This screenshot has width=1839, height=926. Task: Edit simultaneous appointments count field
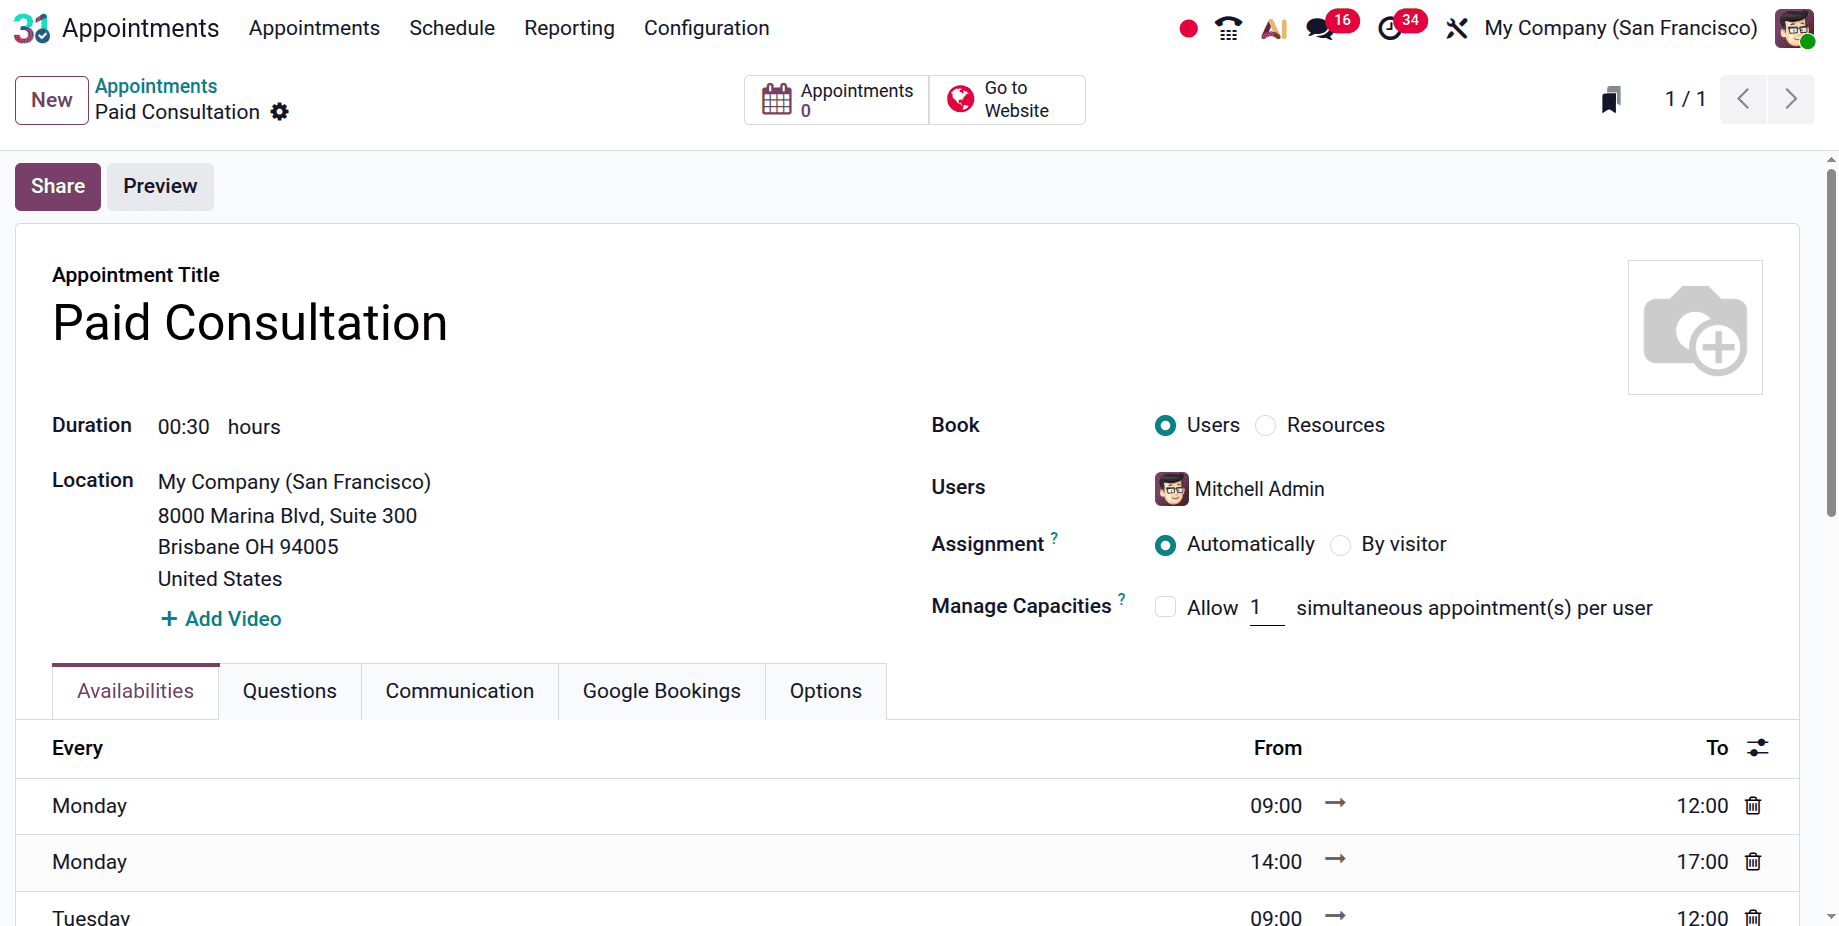pos(1266,608)
